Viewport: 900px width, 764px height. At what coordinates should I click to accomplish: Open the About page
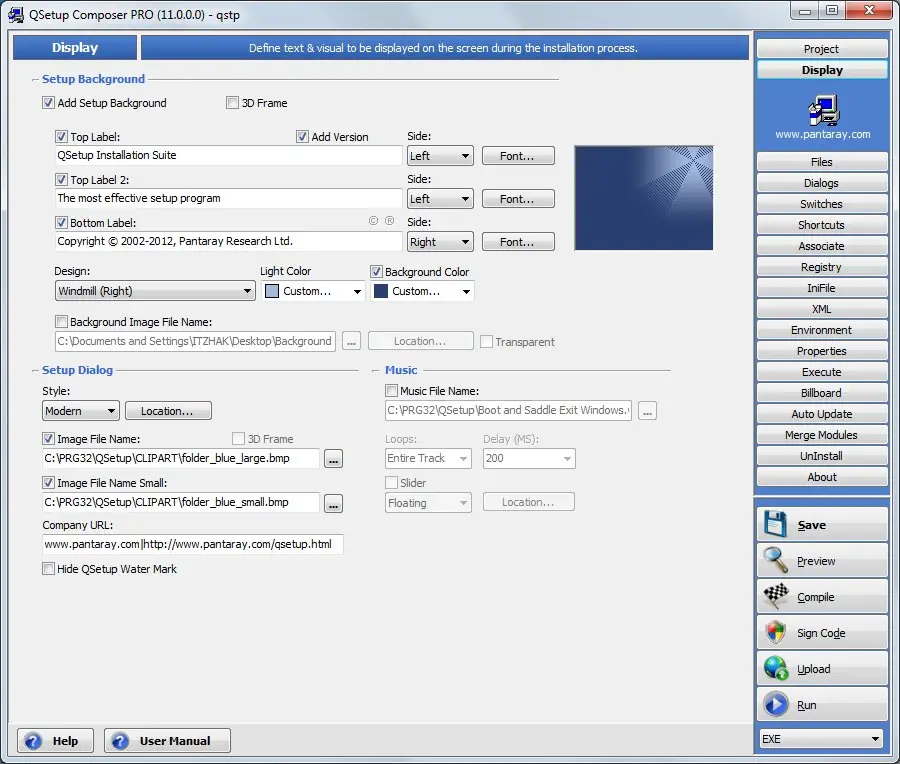(x=821, y=477)
